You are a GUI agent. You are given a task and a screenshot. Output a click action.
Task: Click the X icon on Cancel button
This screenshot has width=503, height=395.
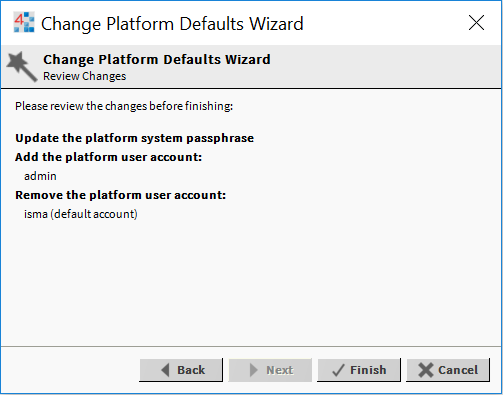[426, 370]
